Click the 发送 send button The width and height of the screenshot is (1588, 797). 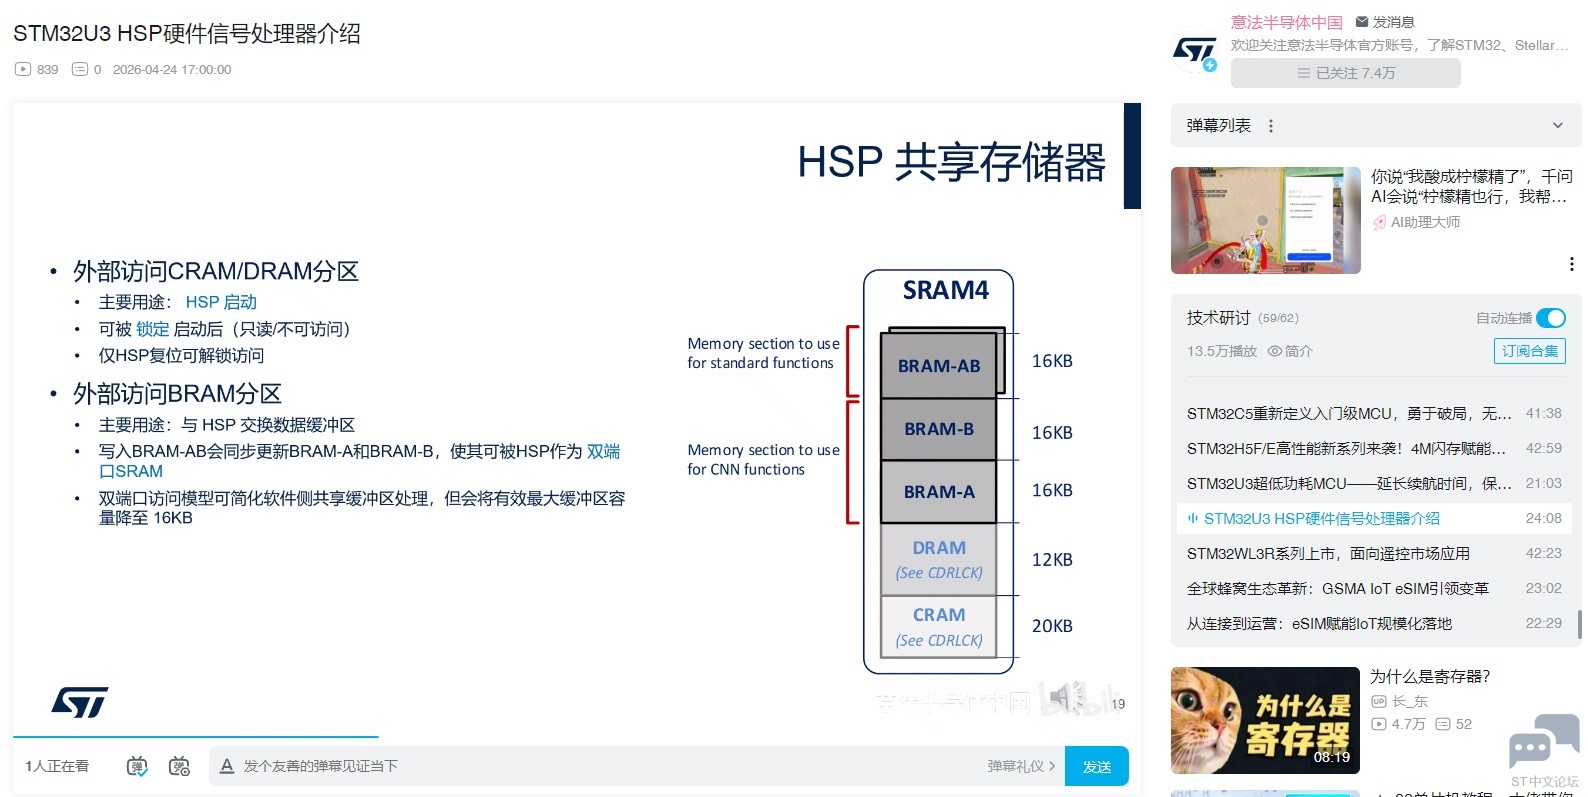(x=1097, y=766)
